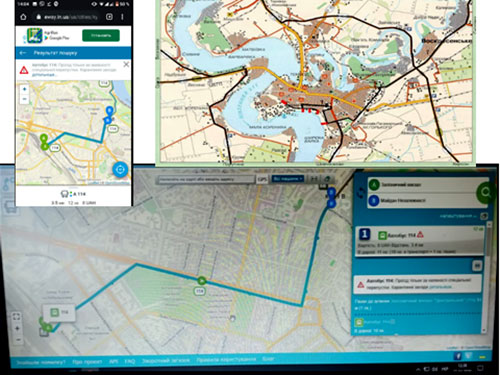The width and height of the screenshot is (500, 375).
Task: Zoom in on the phone map
Action: click(x=24, y=89)
